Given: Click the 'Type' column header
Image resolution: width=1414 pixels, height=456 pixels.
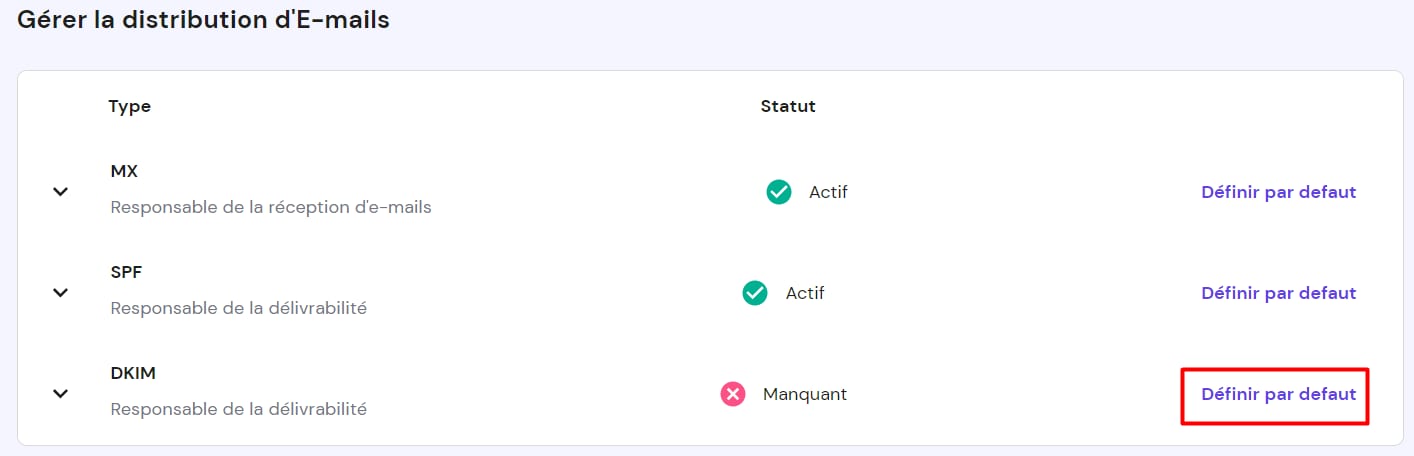Looking at the screenshot, I should point(129,106).
